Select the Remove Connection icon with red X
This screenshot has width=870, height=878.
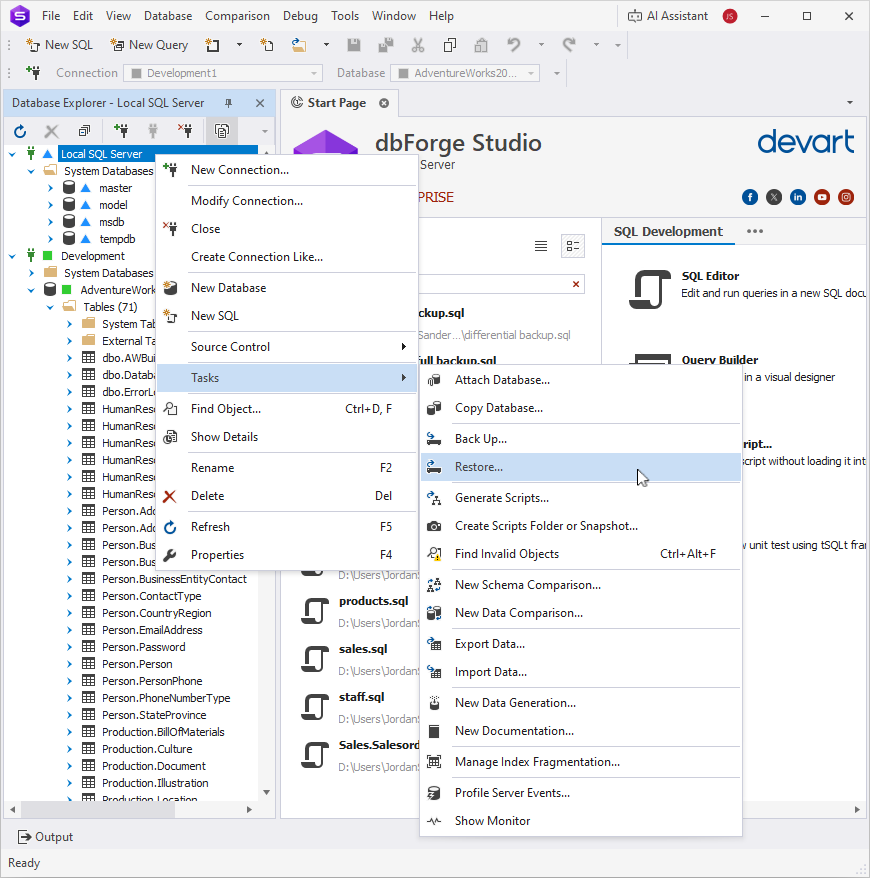(x=187, y=131)
